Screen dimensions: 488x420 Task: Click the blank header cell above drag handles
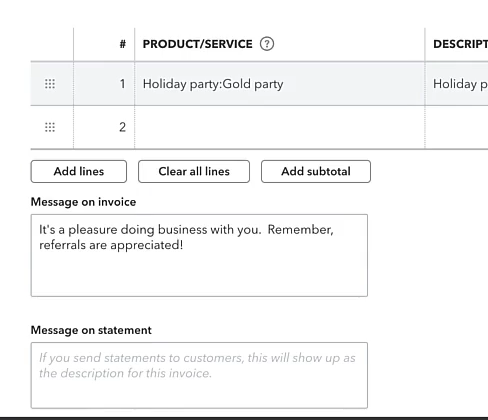52,44
